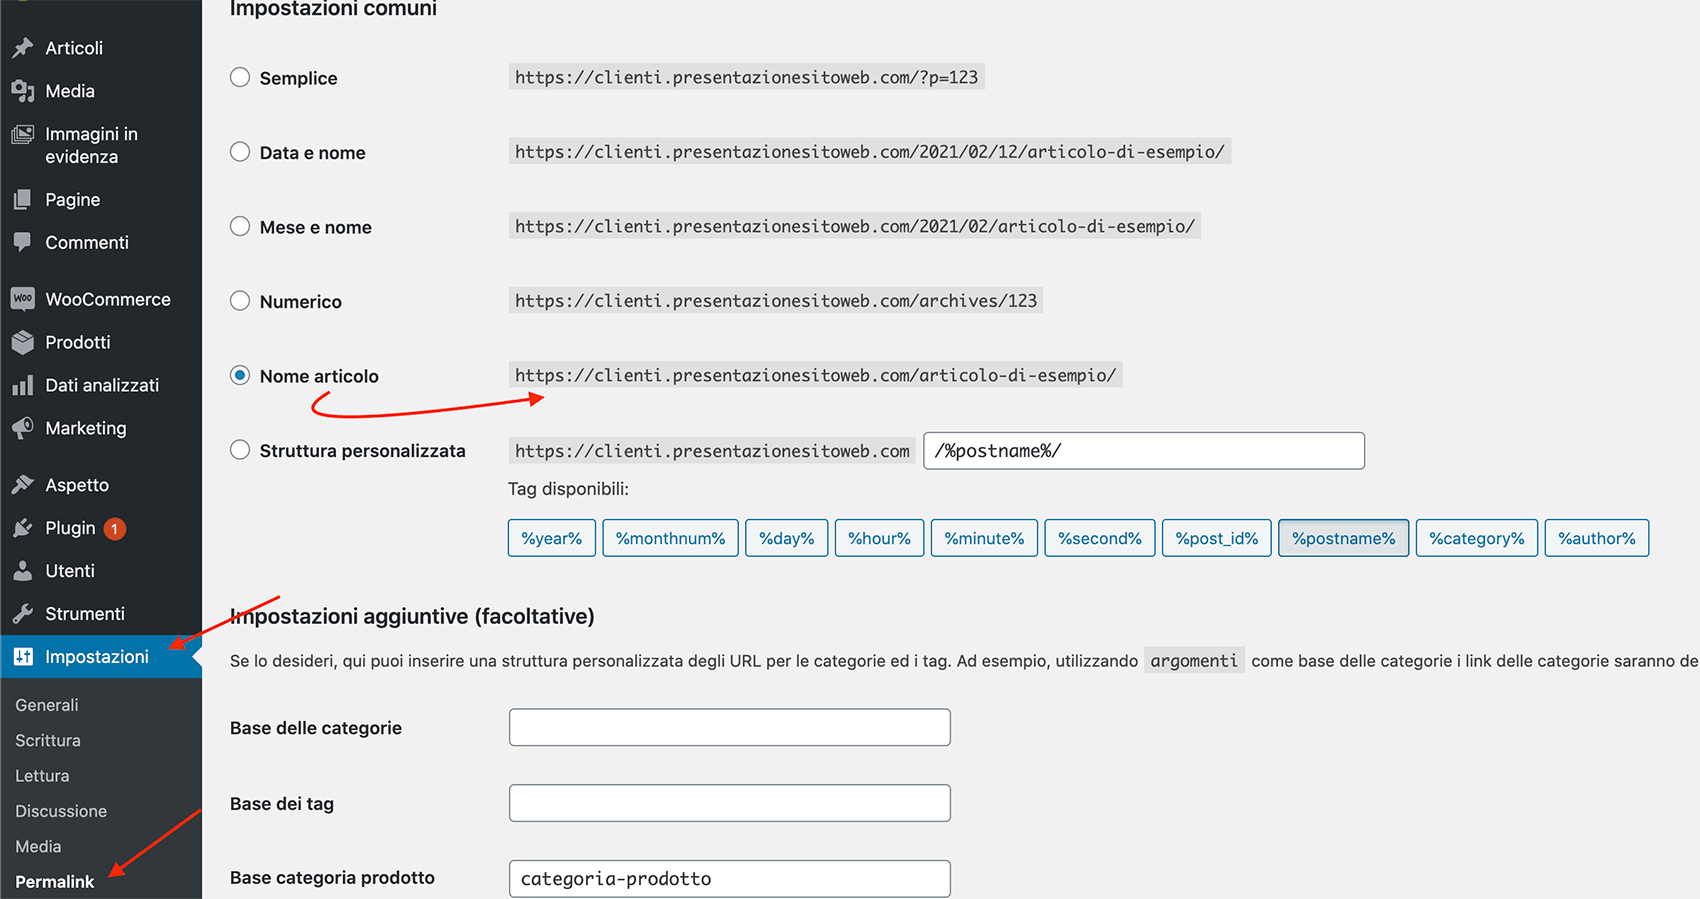Add the %monthnum% tag button
This screenshot has height=899, width=1700.
pos(671,538)
